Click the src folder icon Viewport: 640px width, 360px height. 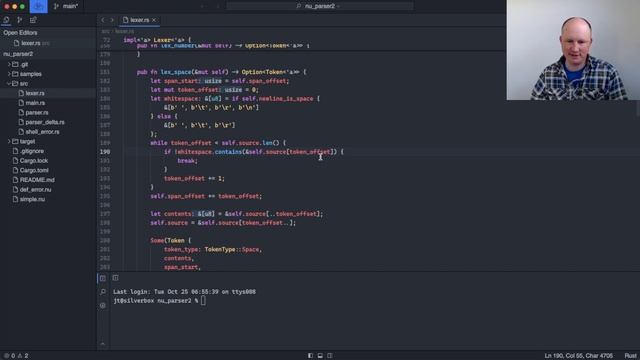coord(15,83)
